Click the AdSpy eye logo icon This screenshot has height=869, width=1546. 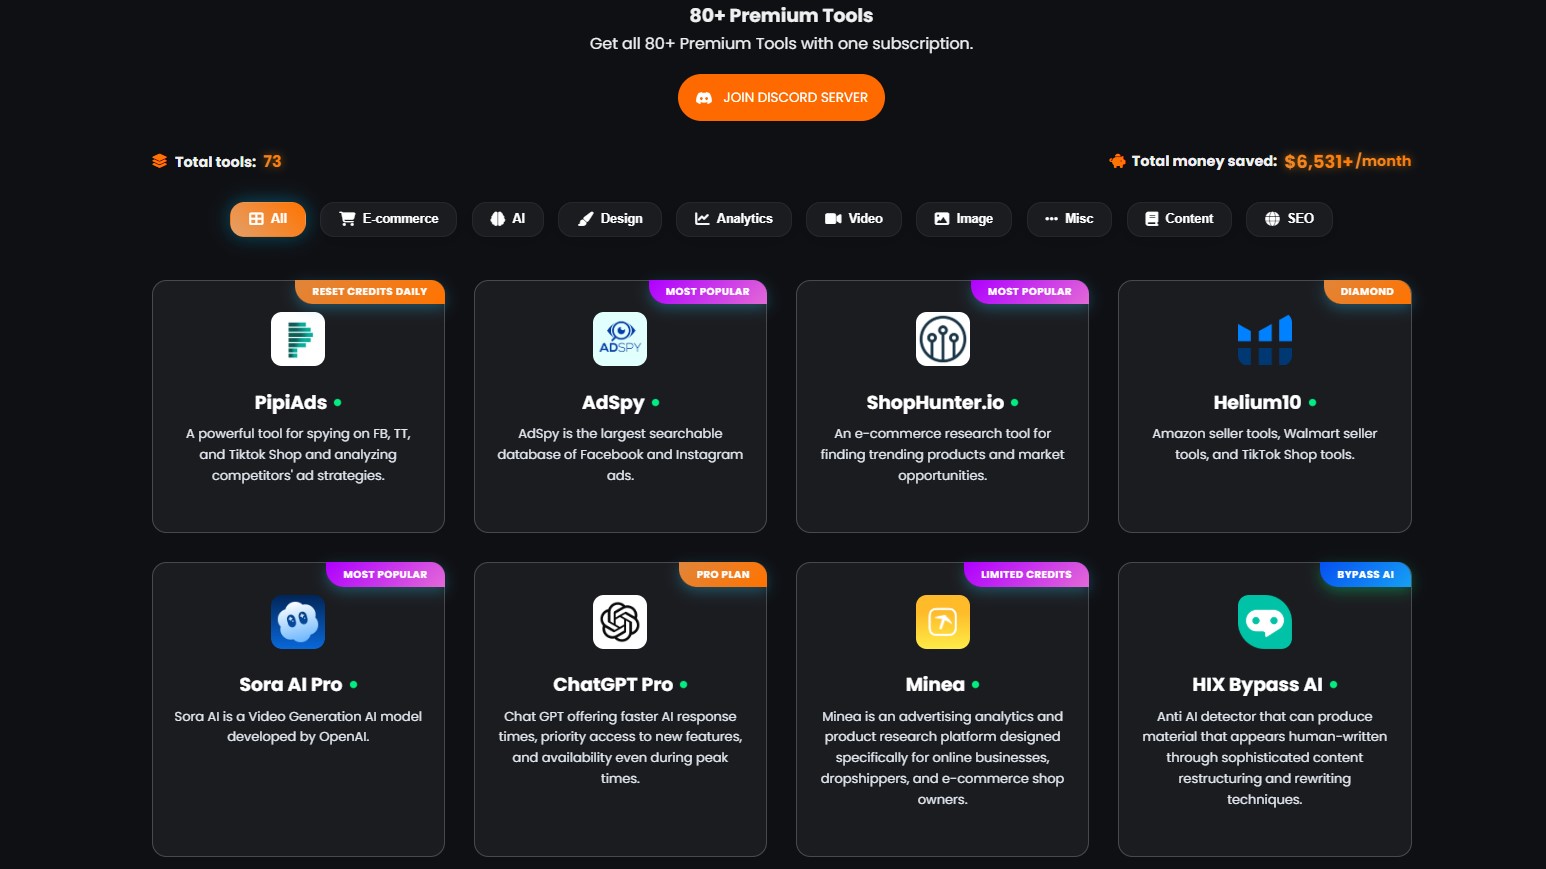click(620, 339)
